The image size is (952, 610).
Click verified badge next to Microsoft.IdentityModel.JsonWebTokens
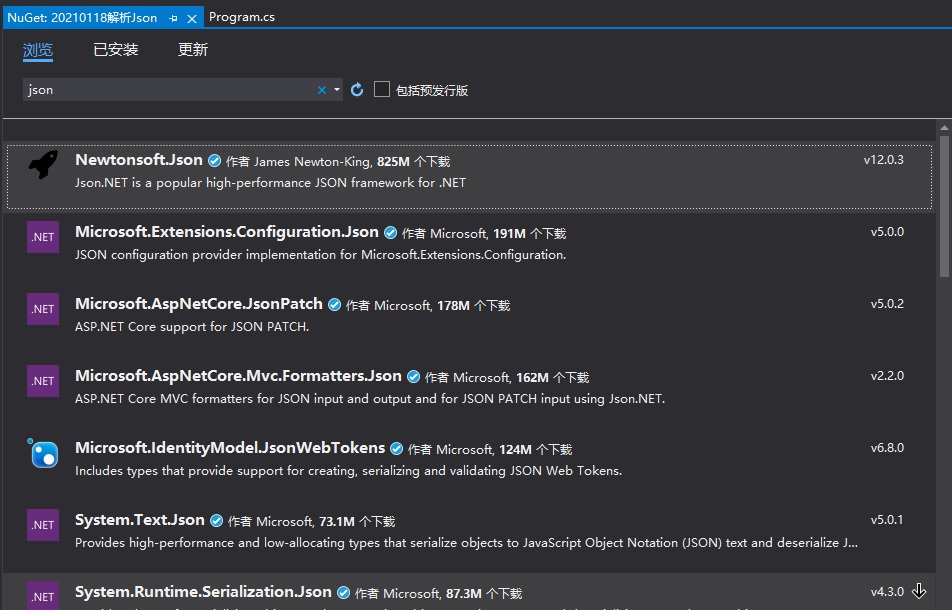click(x=396, y=449)
